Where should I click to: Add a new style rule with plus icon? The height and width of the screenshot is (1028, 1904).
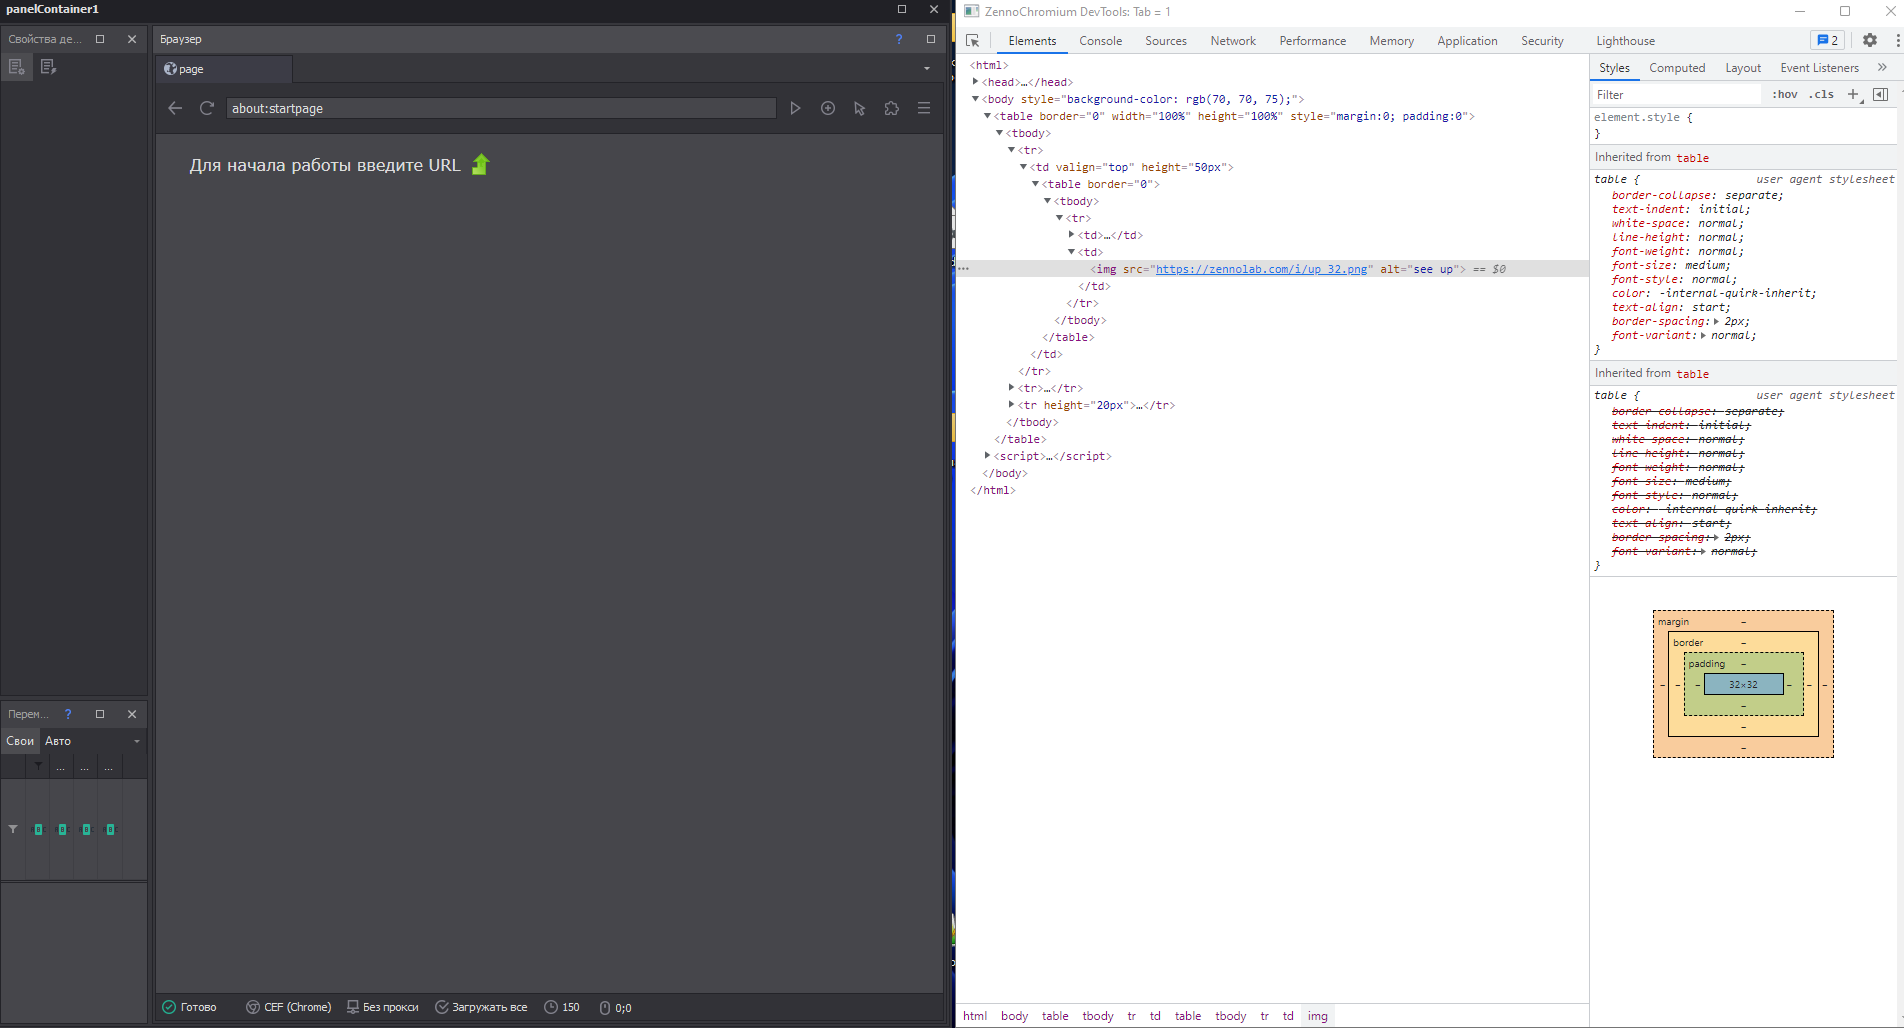click(1853, 94)
